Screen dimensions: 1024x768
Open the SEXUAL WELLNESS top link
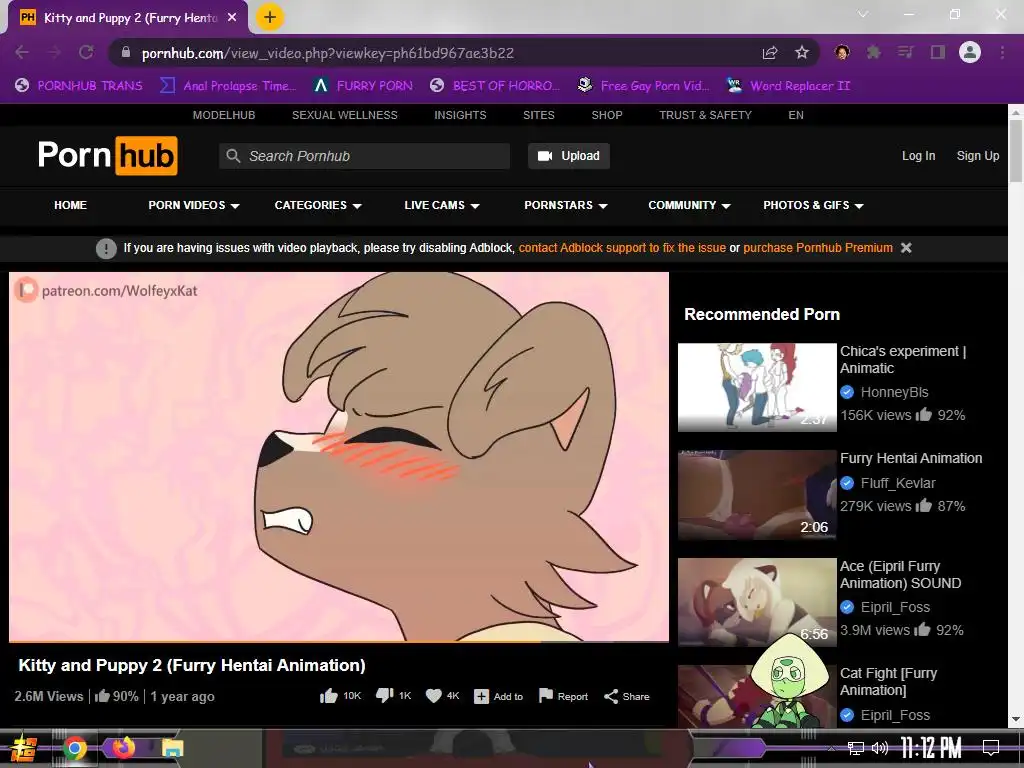pyautogui.click(x=345, y=115)
